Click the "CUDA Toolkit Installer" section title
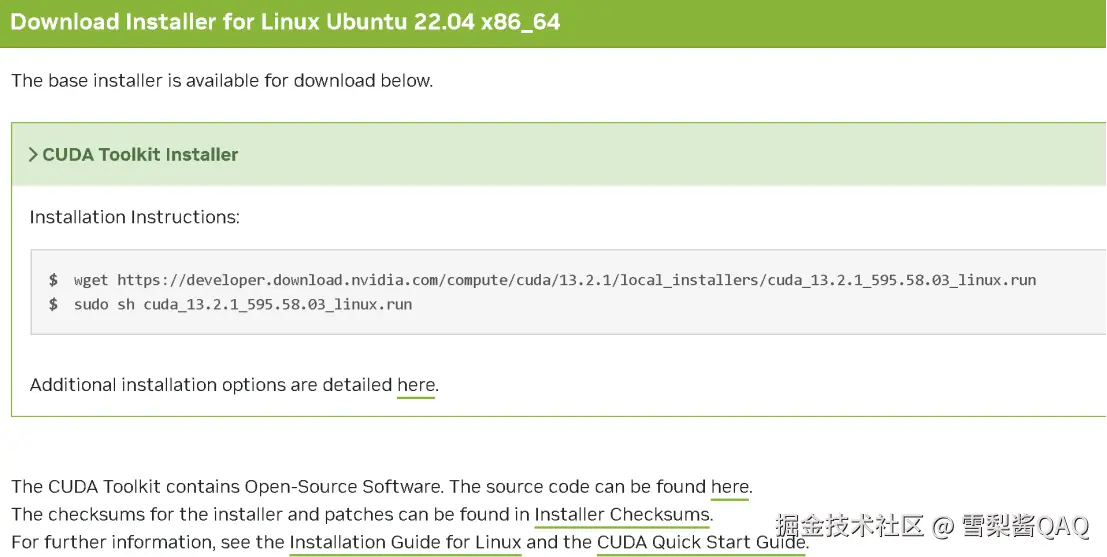 [x=140, y=155]
